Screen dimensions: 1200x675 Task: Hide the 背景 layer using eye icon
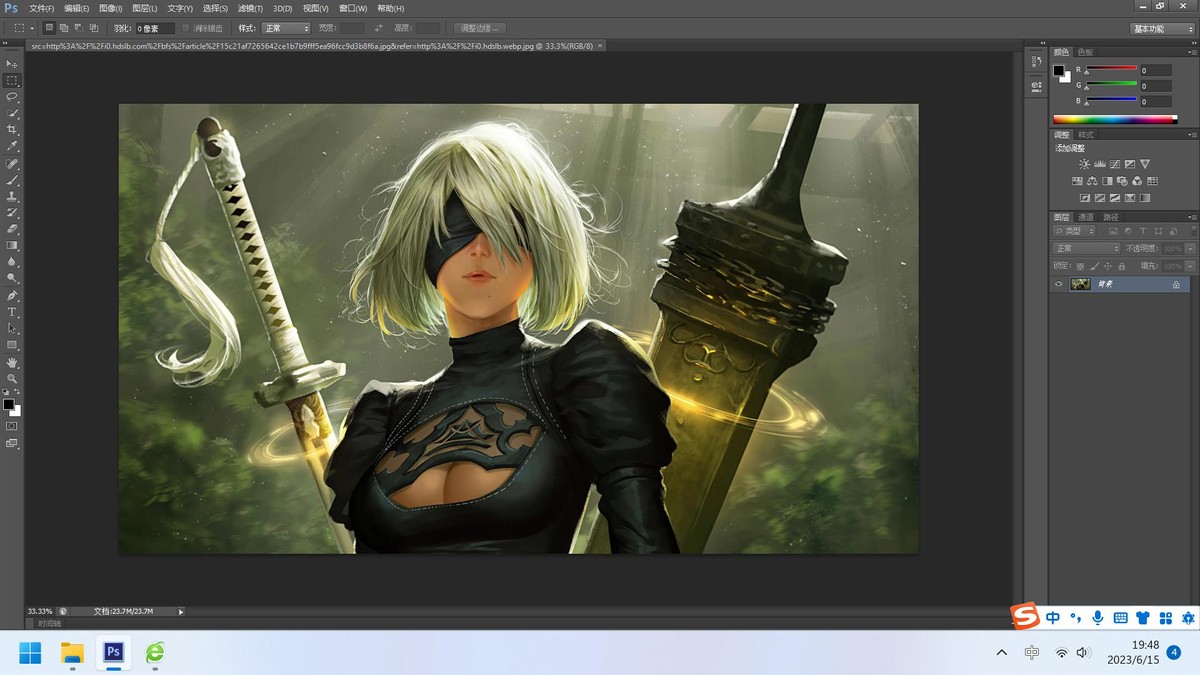[x=1059, y=284]
